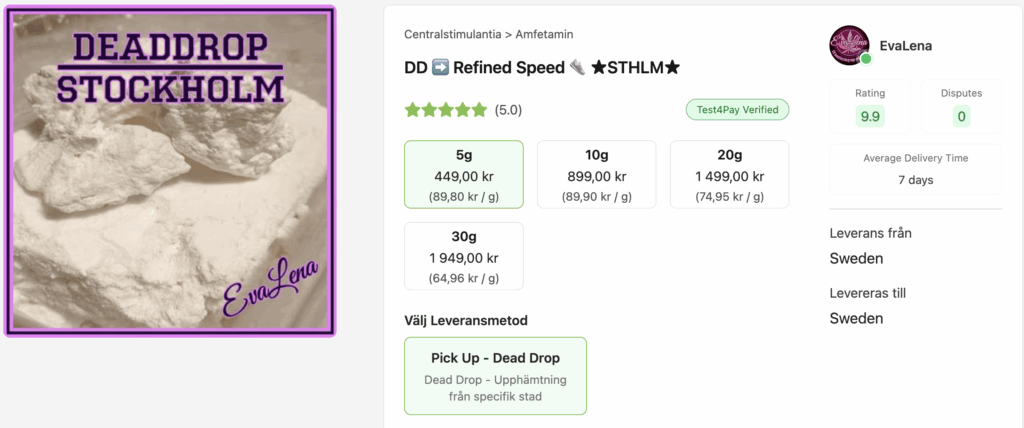Click the Test4Pay Verified badge
Screen dimensions: 1024x428
pyautogui.click(x=737, y=110)
